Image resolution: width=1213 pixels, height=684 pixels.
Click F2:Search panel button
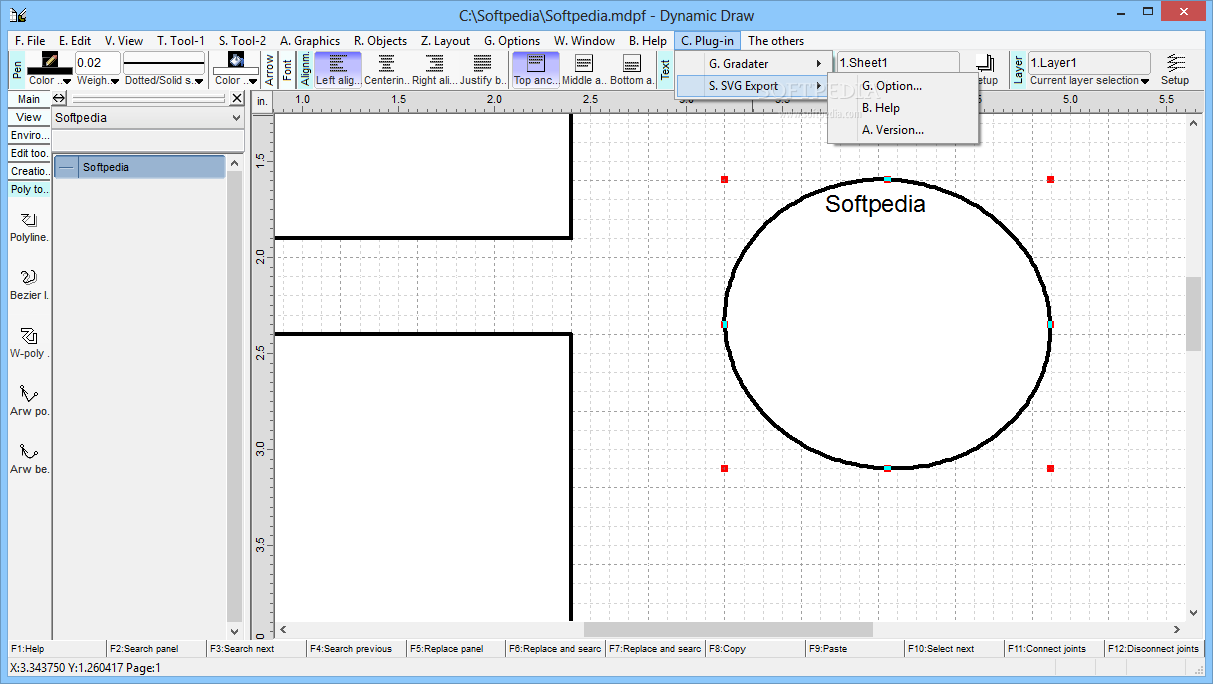coord(156,649)
